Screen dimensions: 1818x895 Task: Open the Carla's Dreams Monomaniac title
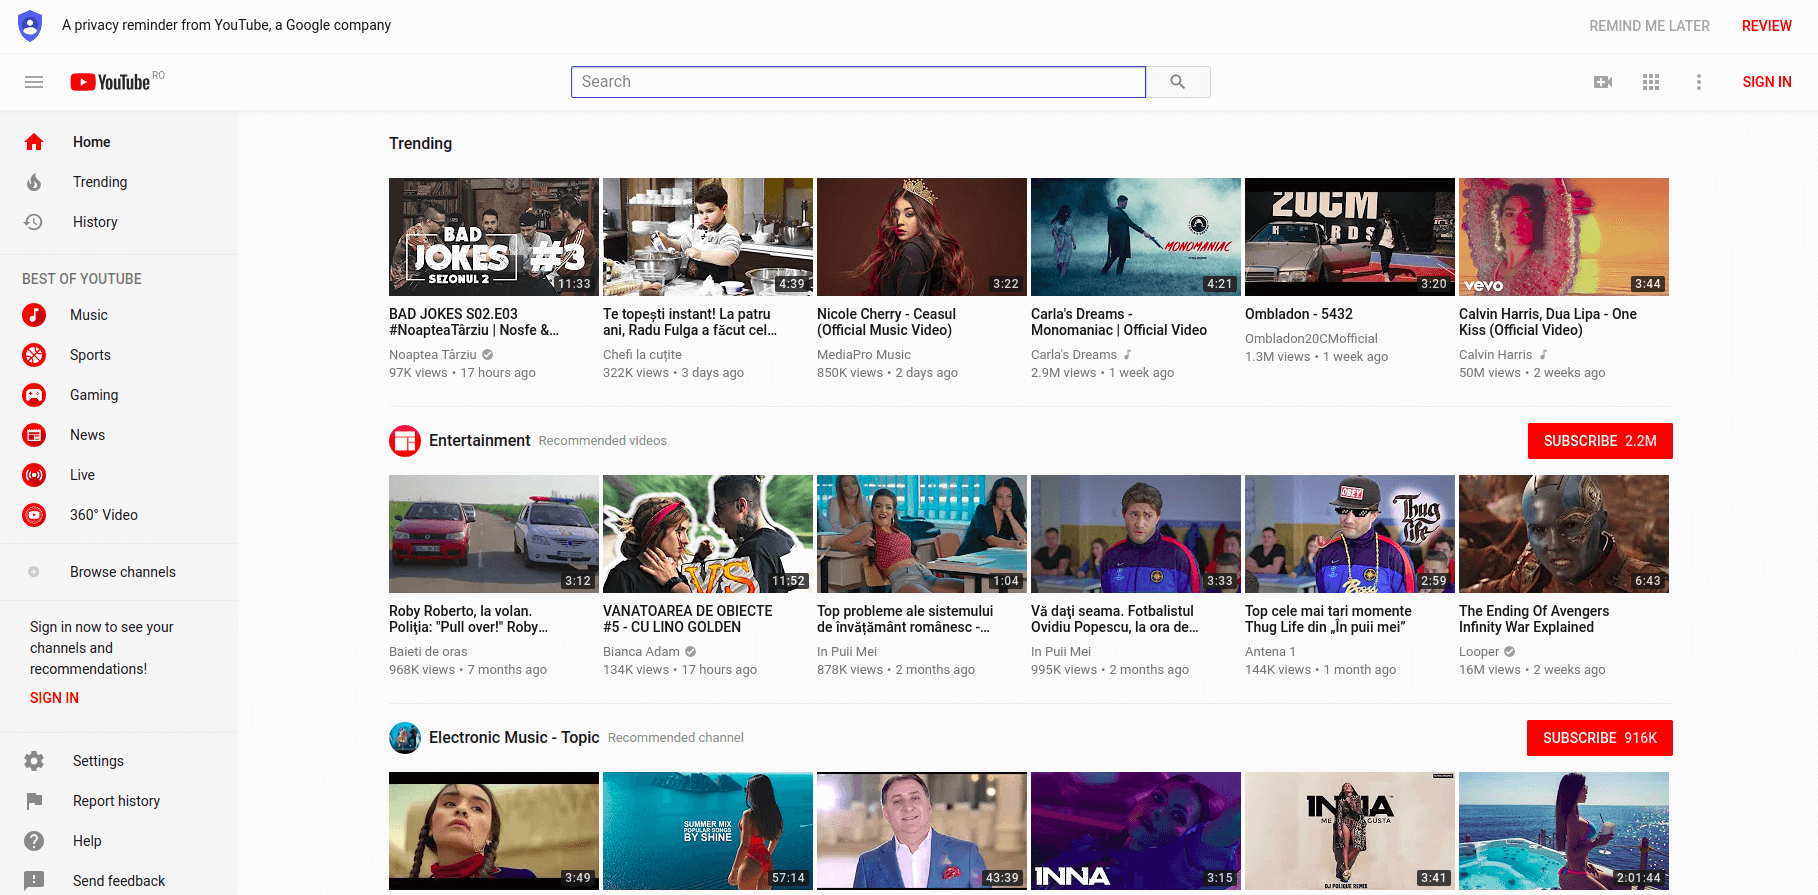1118,322
